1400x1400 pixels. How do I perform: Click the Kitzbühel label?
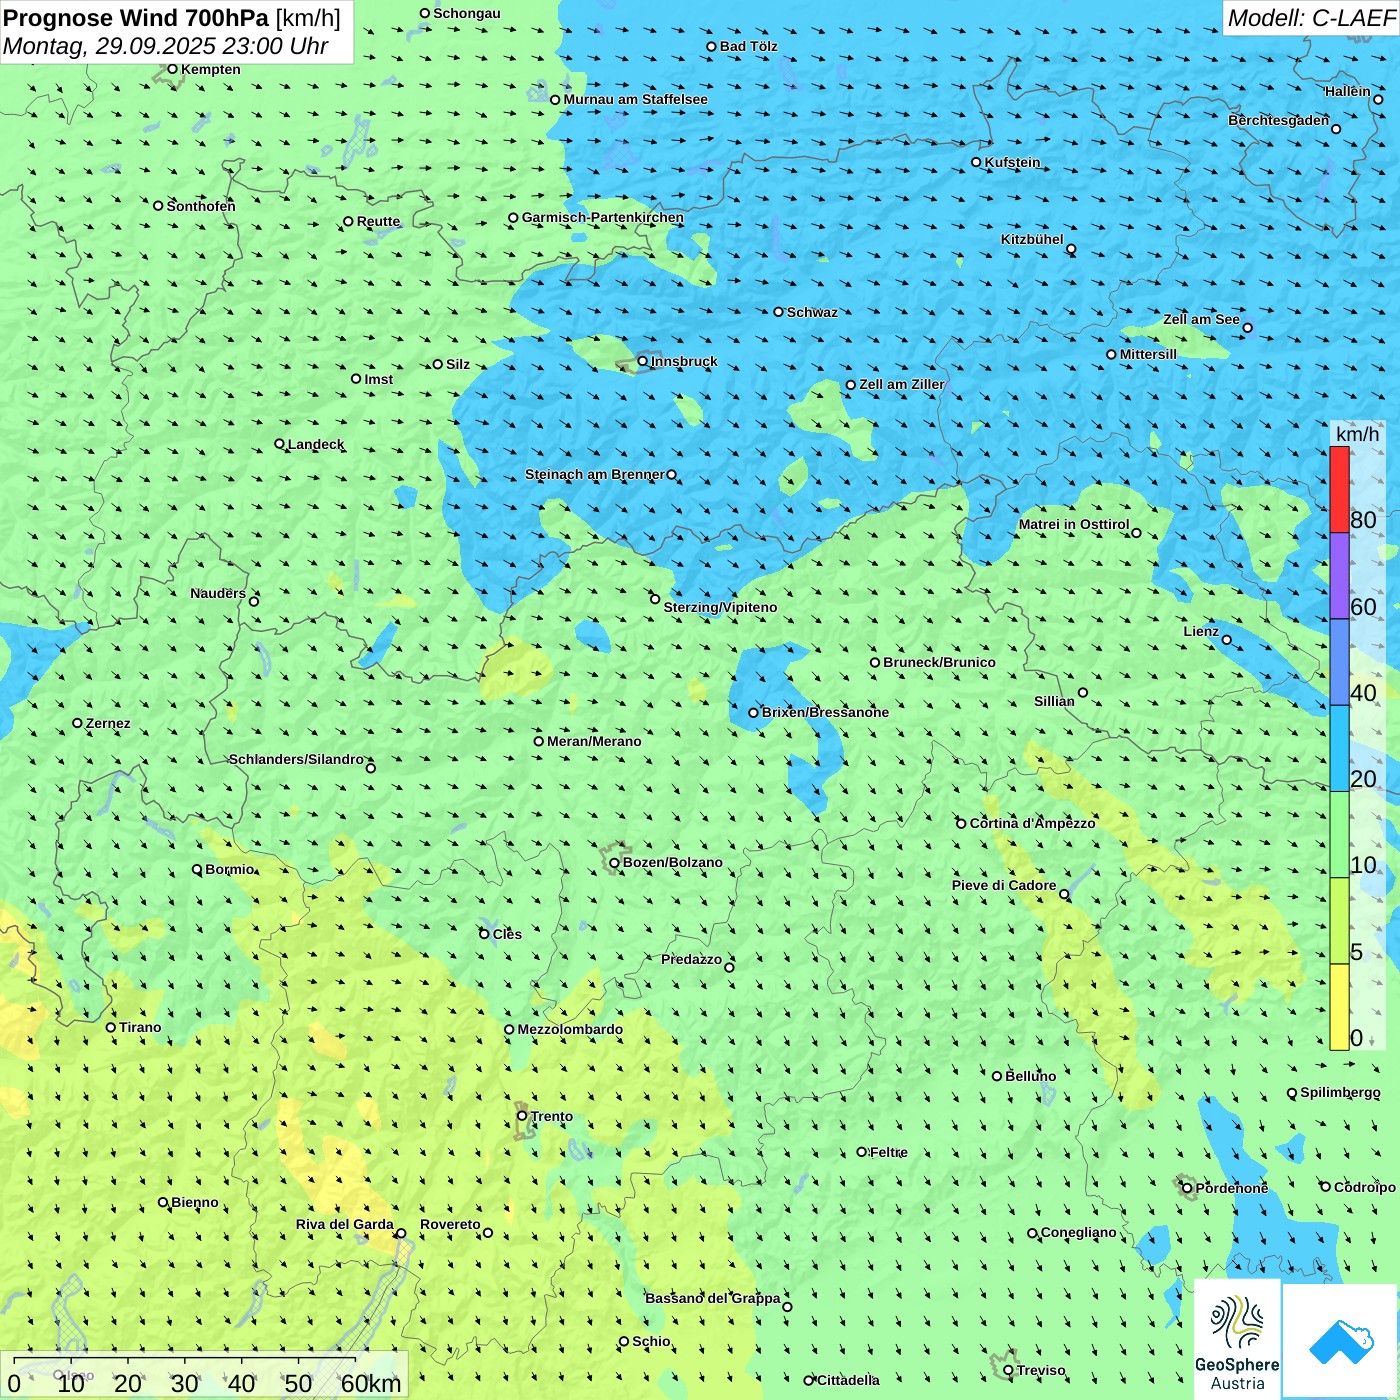pyautogui.click(x=1032, y=239)
